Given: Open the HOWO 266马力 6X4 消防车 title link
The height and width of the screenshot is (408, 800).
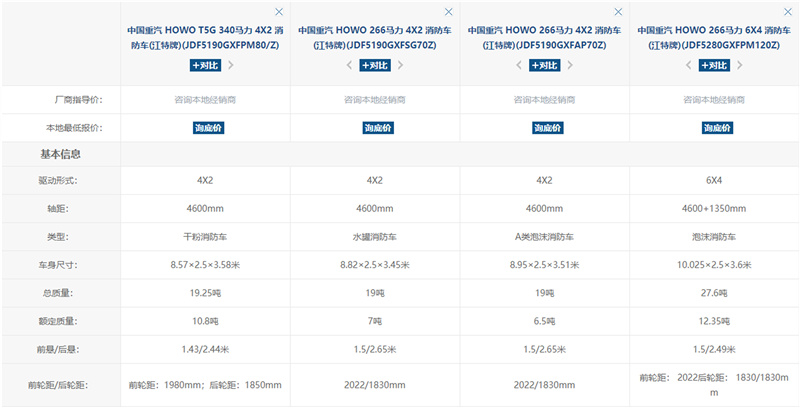Looking at the screenshot, I should pos(716,36).
